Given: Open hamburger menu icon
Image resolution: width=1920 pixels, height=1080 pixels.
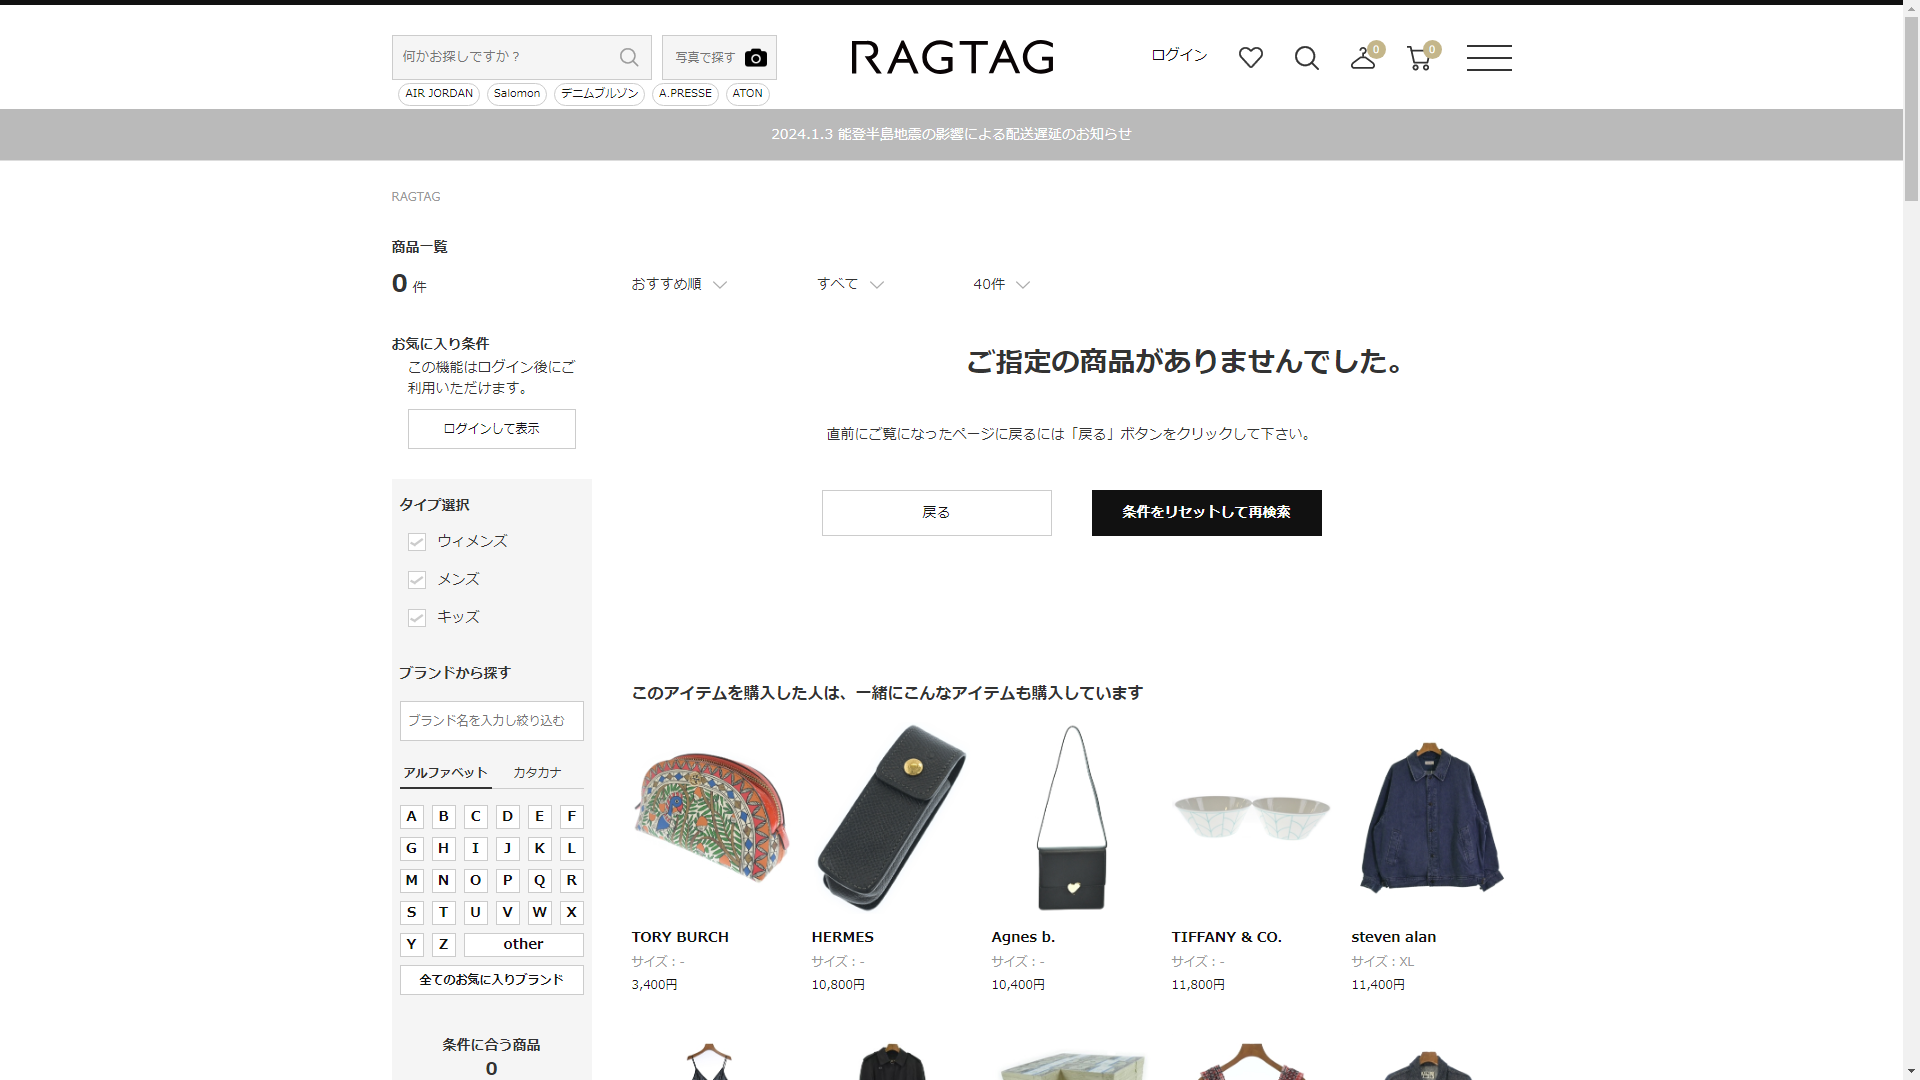Looking at the screenshot, I should click(x=1488, y=58).
